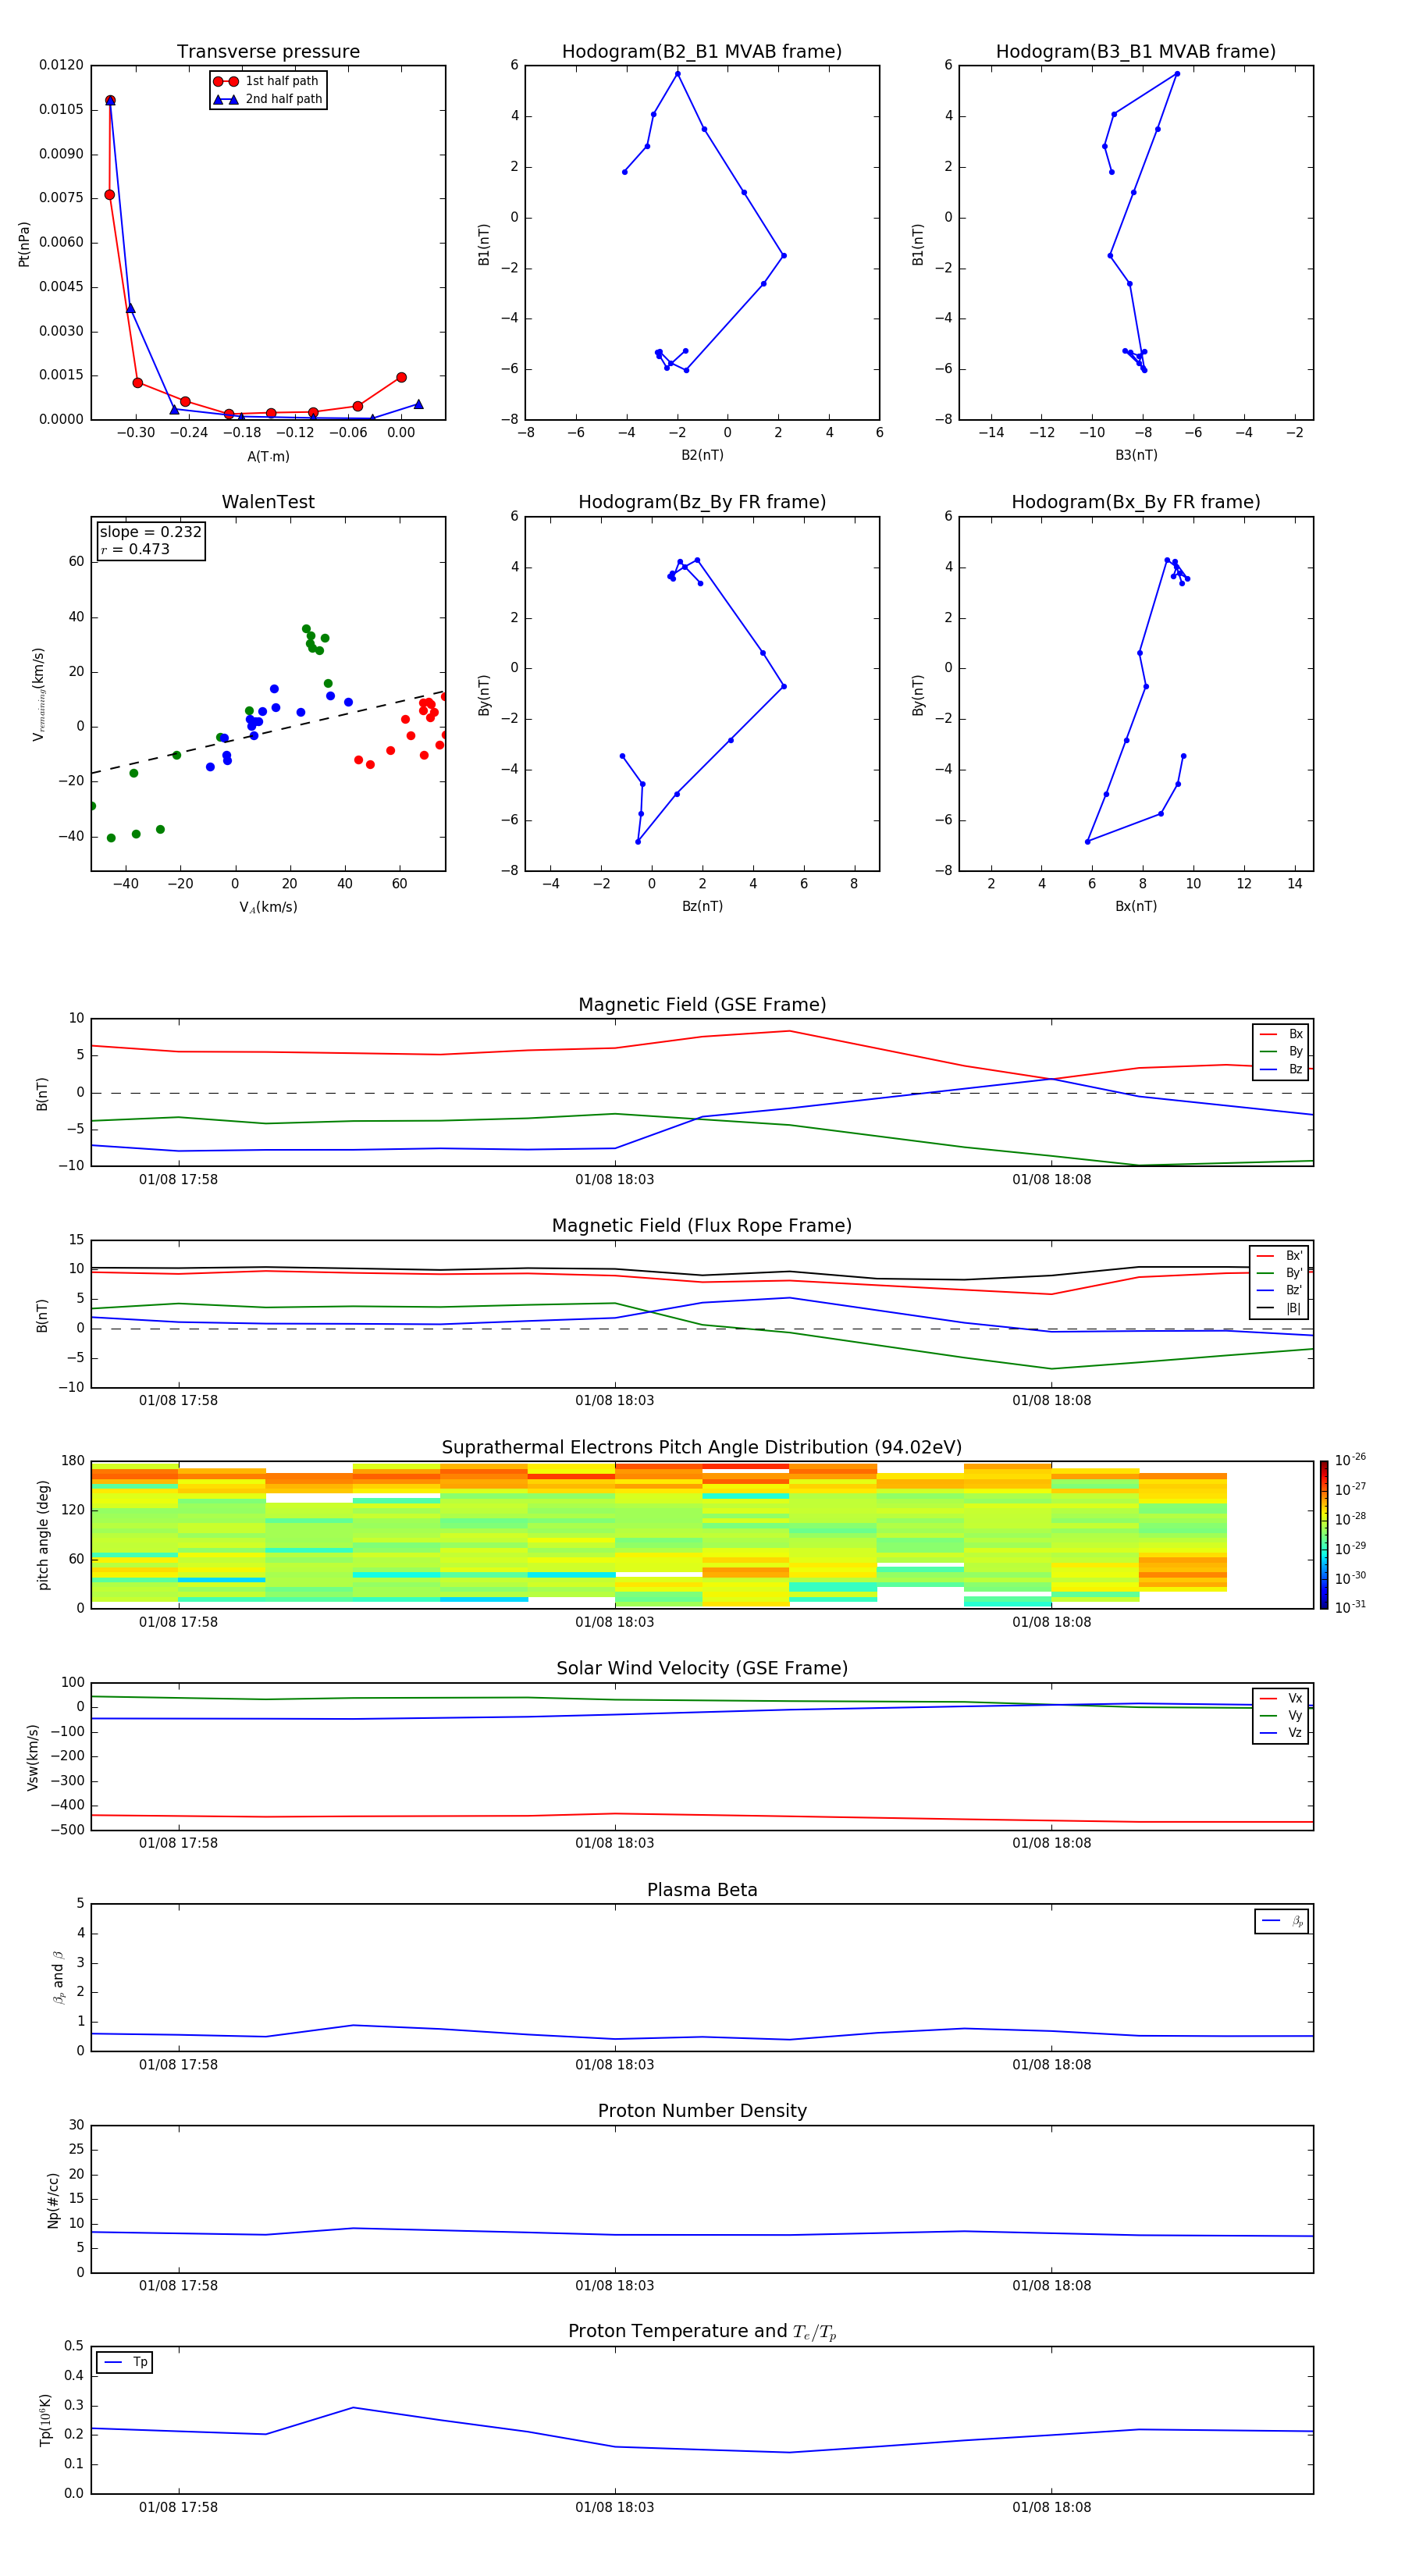This screenshot has width=1405, height=2576.
Task: Click the '10^-26' colorbar tick label
Action: (1350, 1460)
